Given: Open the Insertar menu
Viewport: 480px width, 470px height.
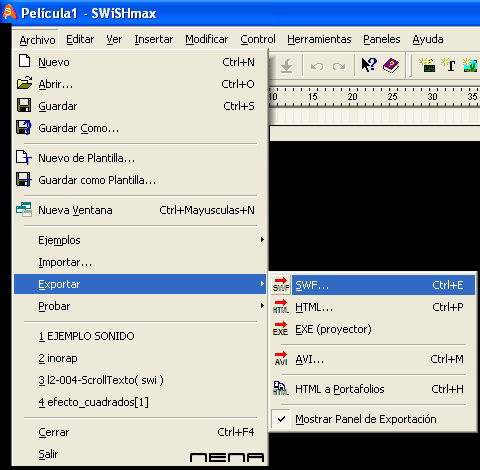Looking at the screenshot, I should (x=154, y=39).
